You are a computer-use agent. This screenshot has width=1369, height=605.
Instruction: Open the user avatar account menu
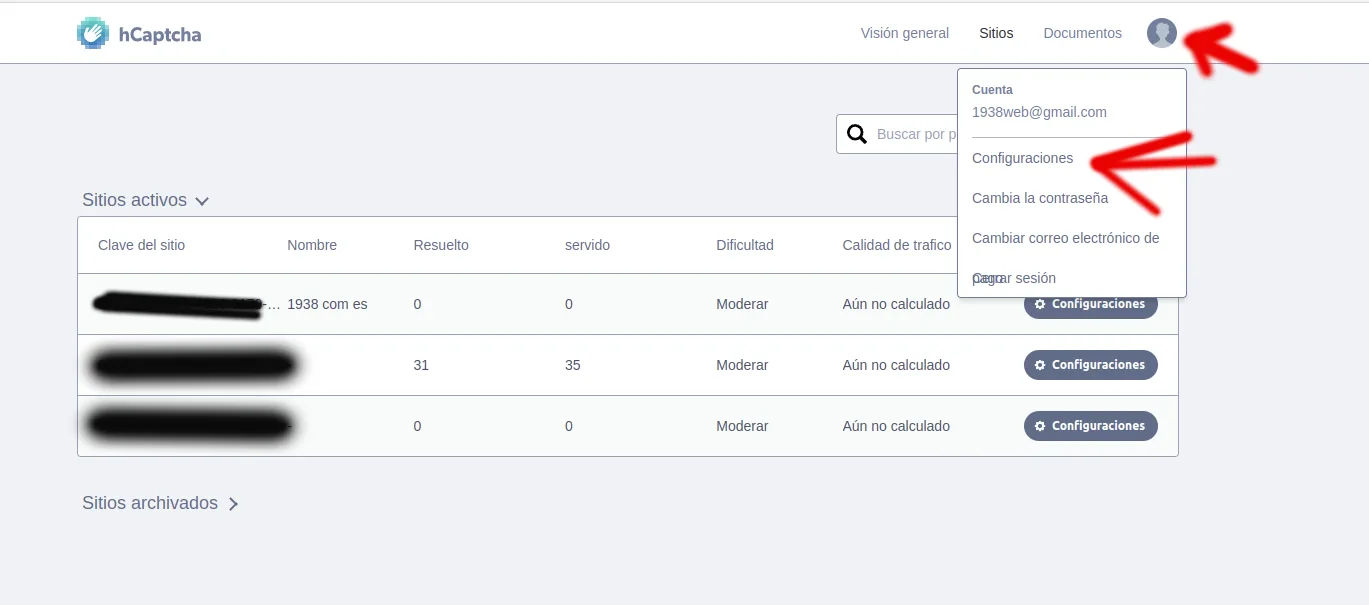[1162, 33]
